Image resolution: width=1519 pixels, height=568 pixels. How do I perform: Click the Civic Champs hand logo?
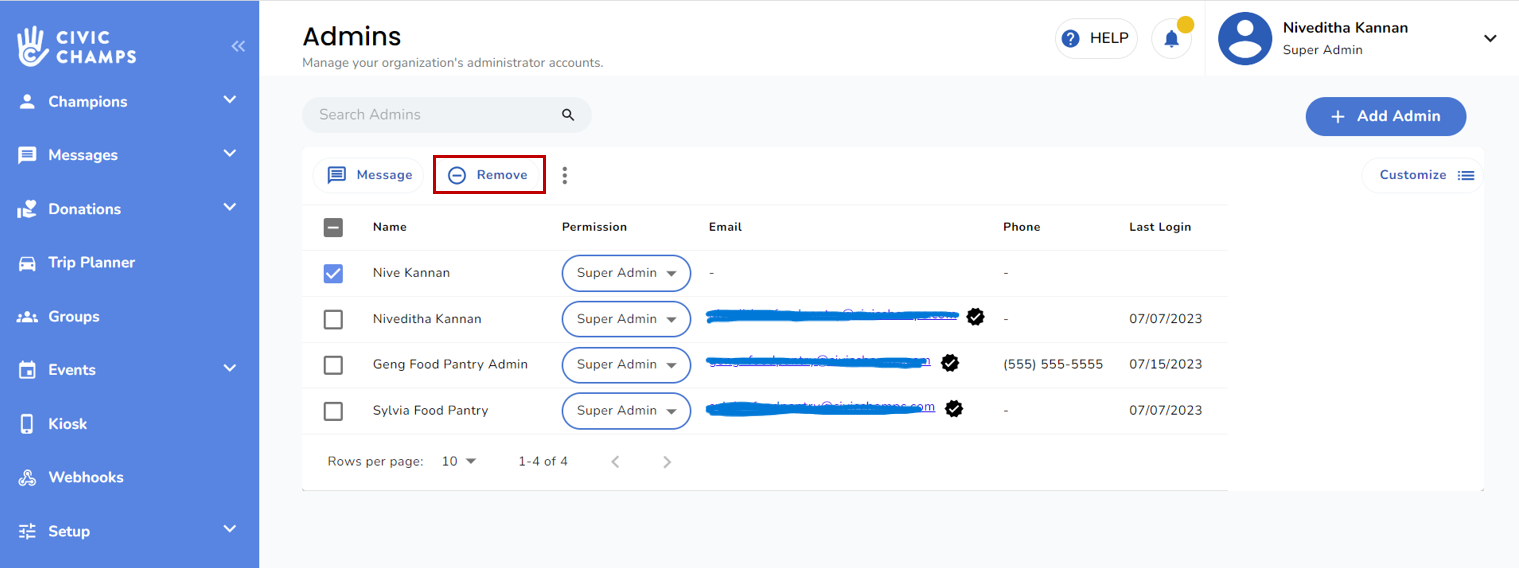pos(33,46)
